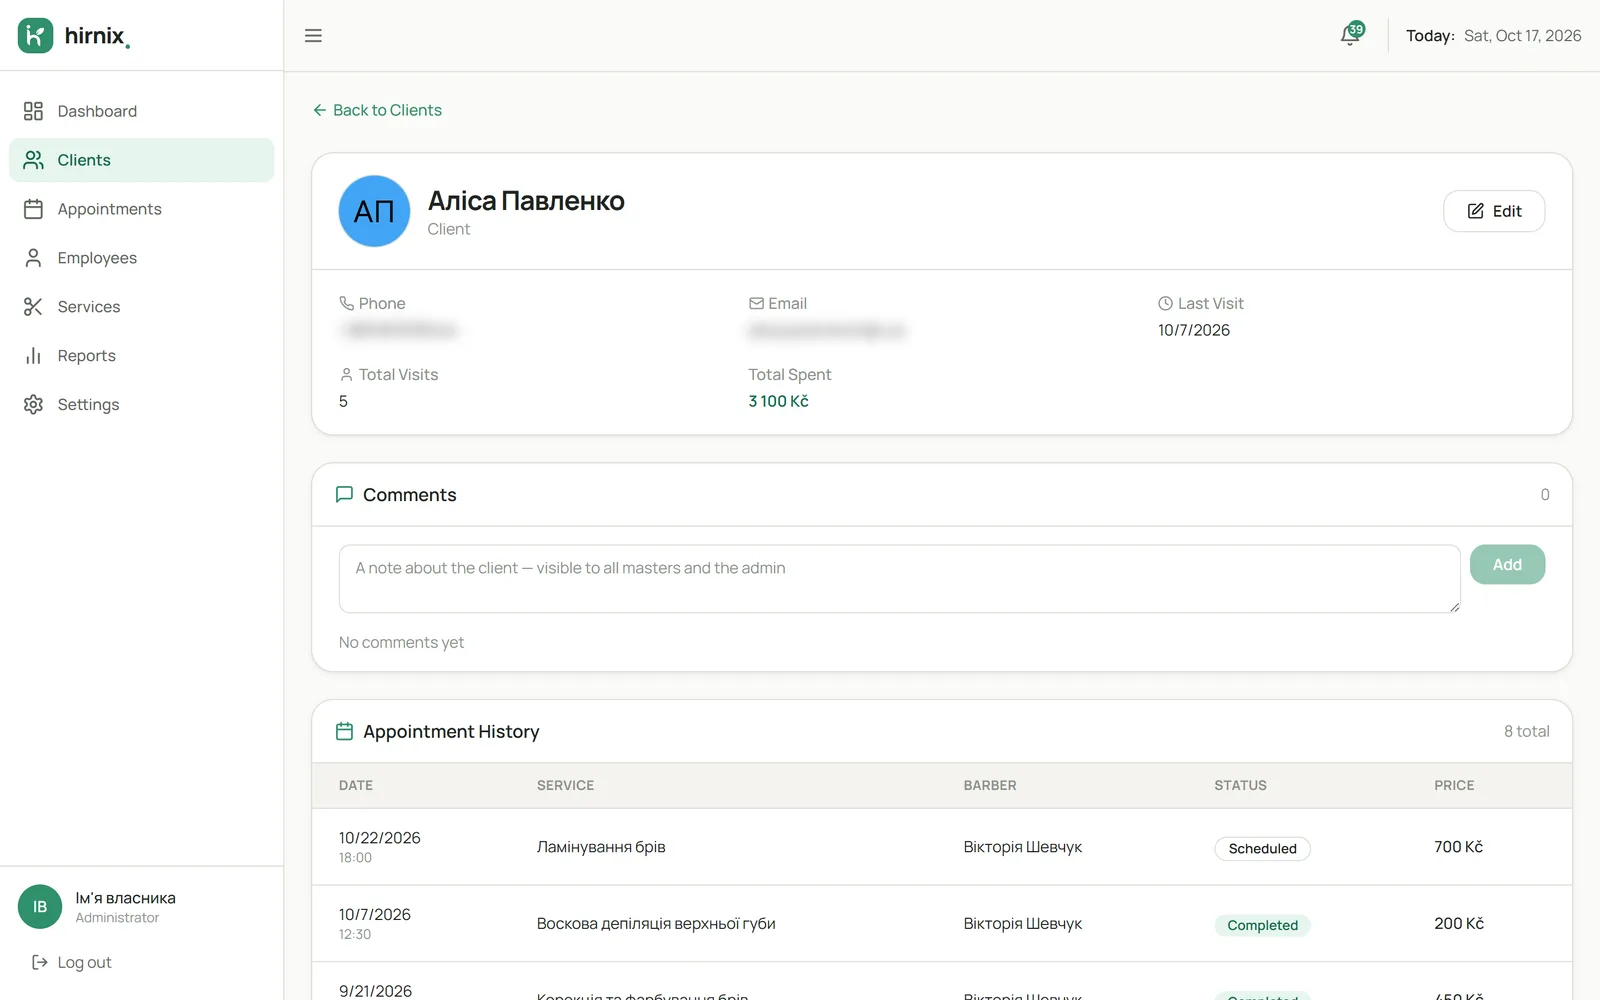The height and width of the screenshot is (1000, 1600).
Task: Select the Ламінування брів service cell
Action: [601, 847]
